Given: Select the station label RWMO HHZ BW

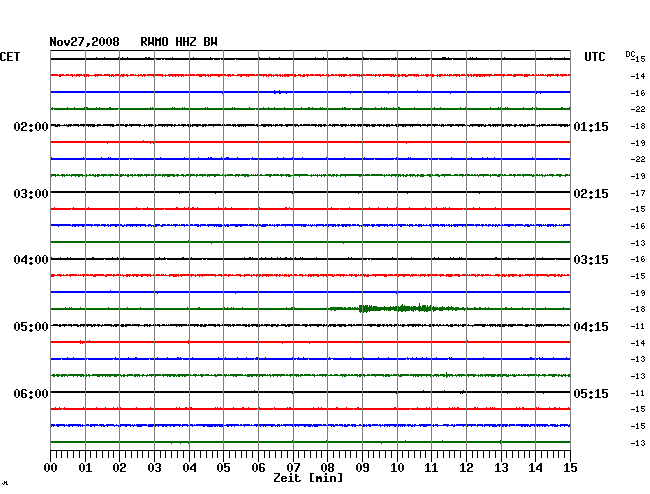Looking at the screenshot, I should [x=179, y=42].
